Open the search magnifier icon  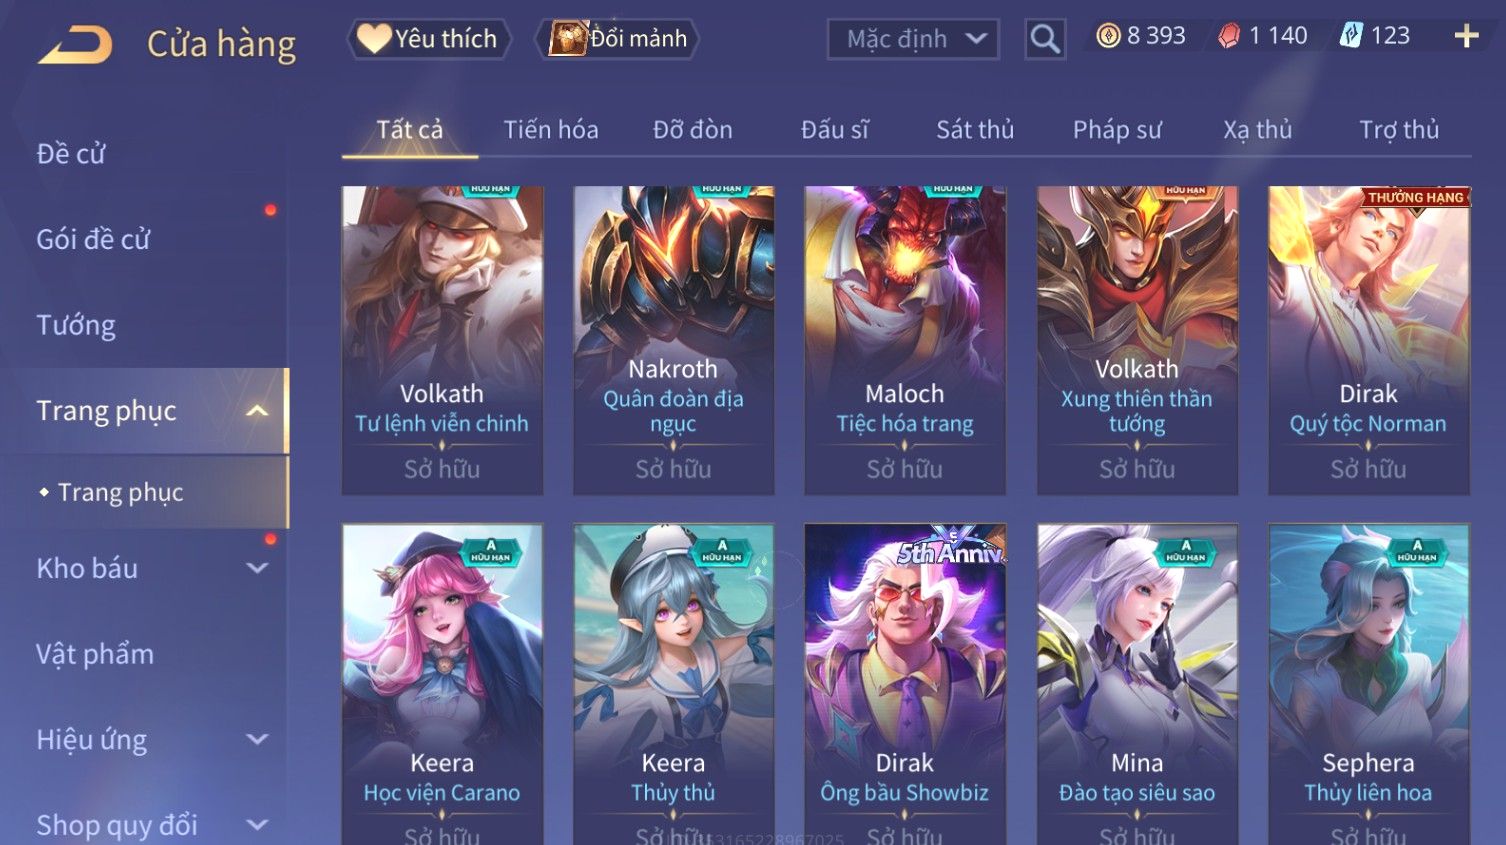(x=1045, y=39)
